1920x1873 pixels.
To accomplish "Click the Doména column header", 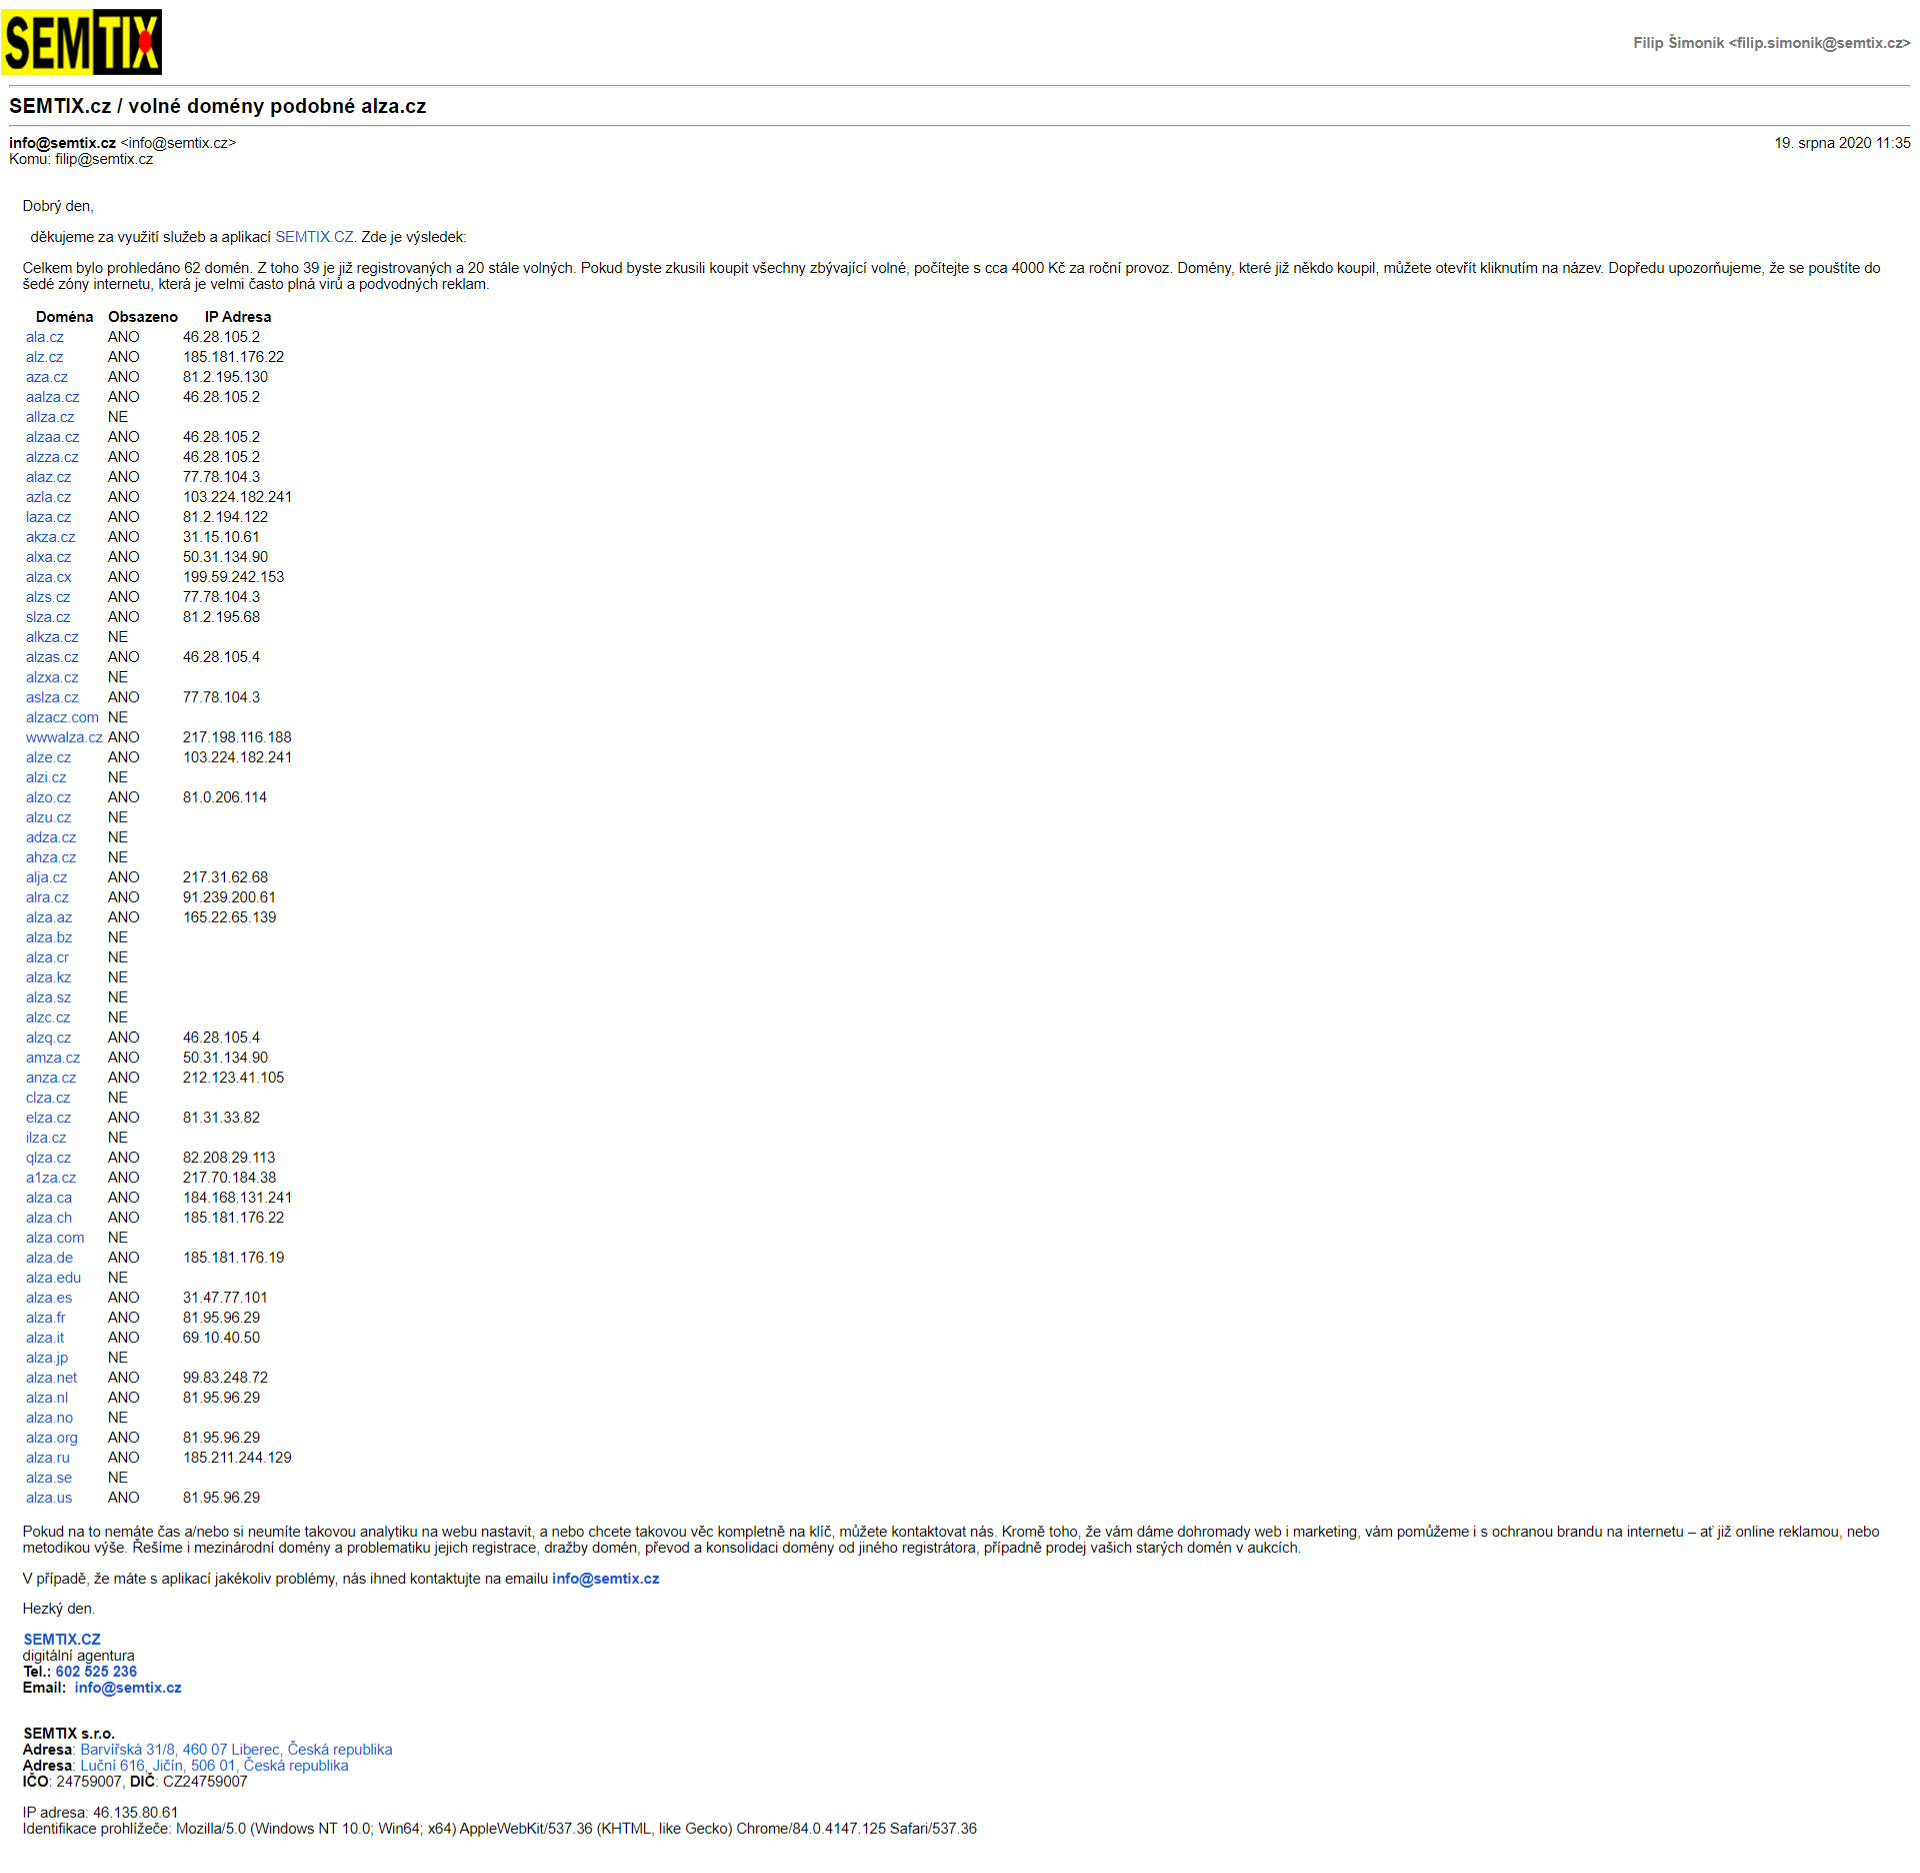I will click(x=64, y=317).
